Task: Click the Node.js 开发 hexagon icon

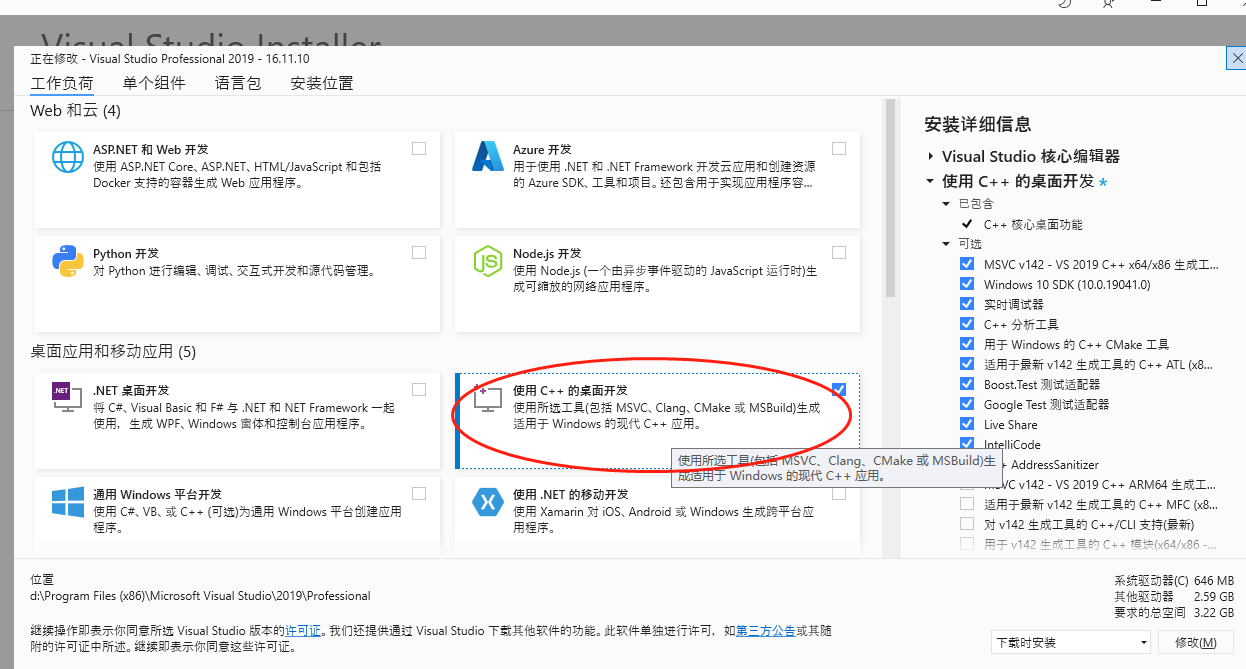Action: (x=487, y=262)
